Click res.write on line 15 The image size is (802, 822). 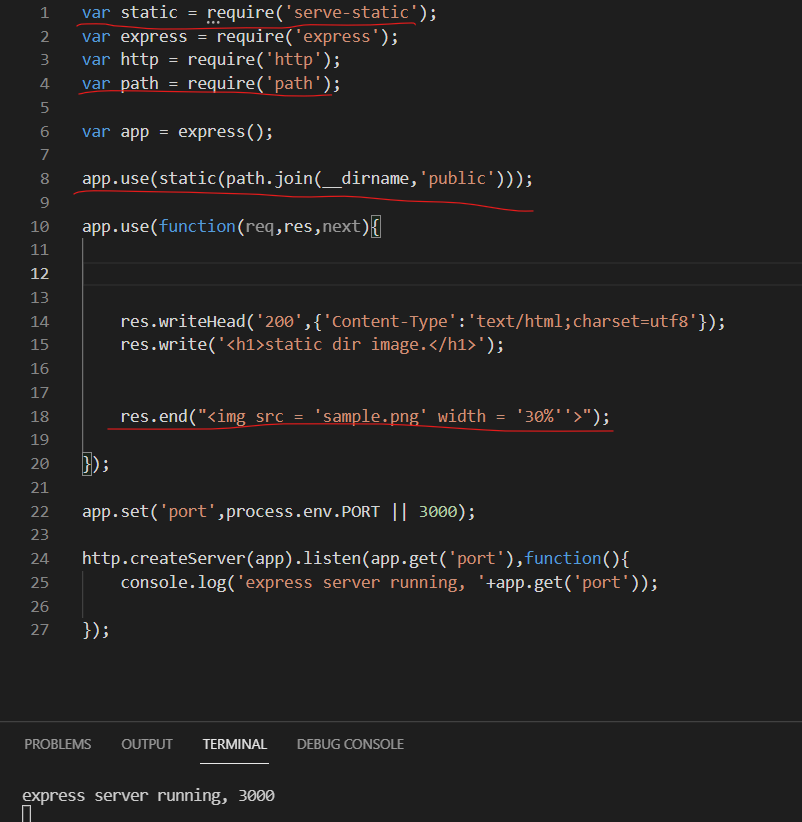click(x=164, y=345)
